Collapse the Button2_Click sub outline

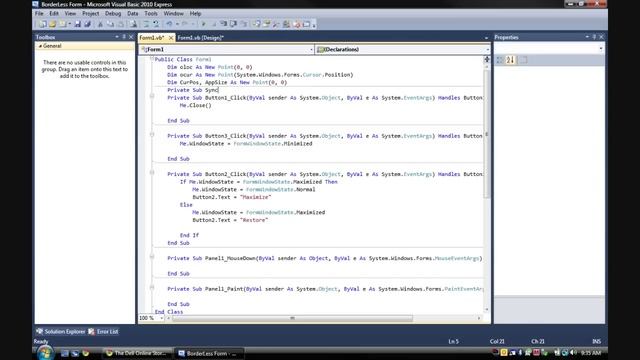pos(152,173)
